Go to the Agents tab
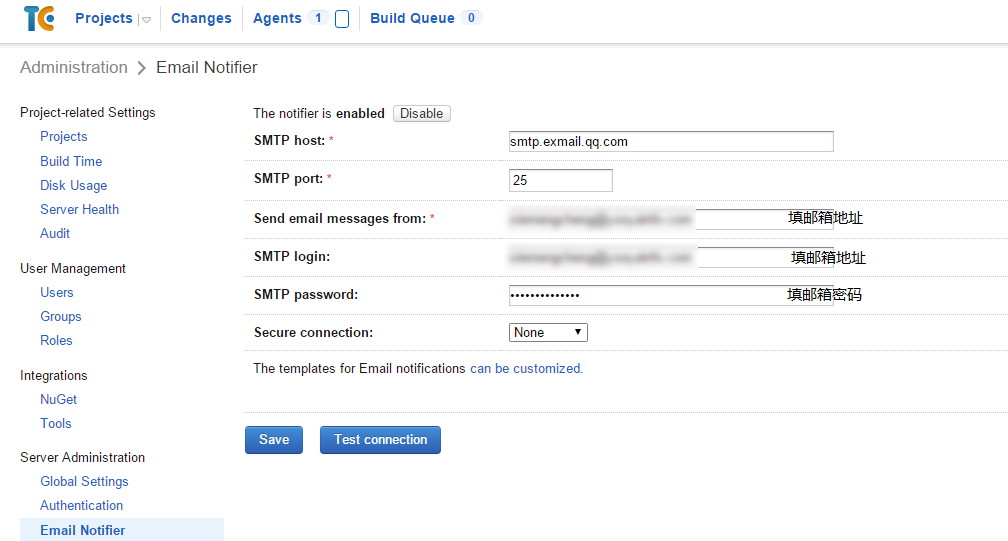This screenshot has height=541, width=1008. click(x=277, y=18)
